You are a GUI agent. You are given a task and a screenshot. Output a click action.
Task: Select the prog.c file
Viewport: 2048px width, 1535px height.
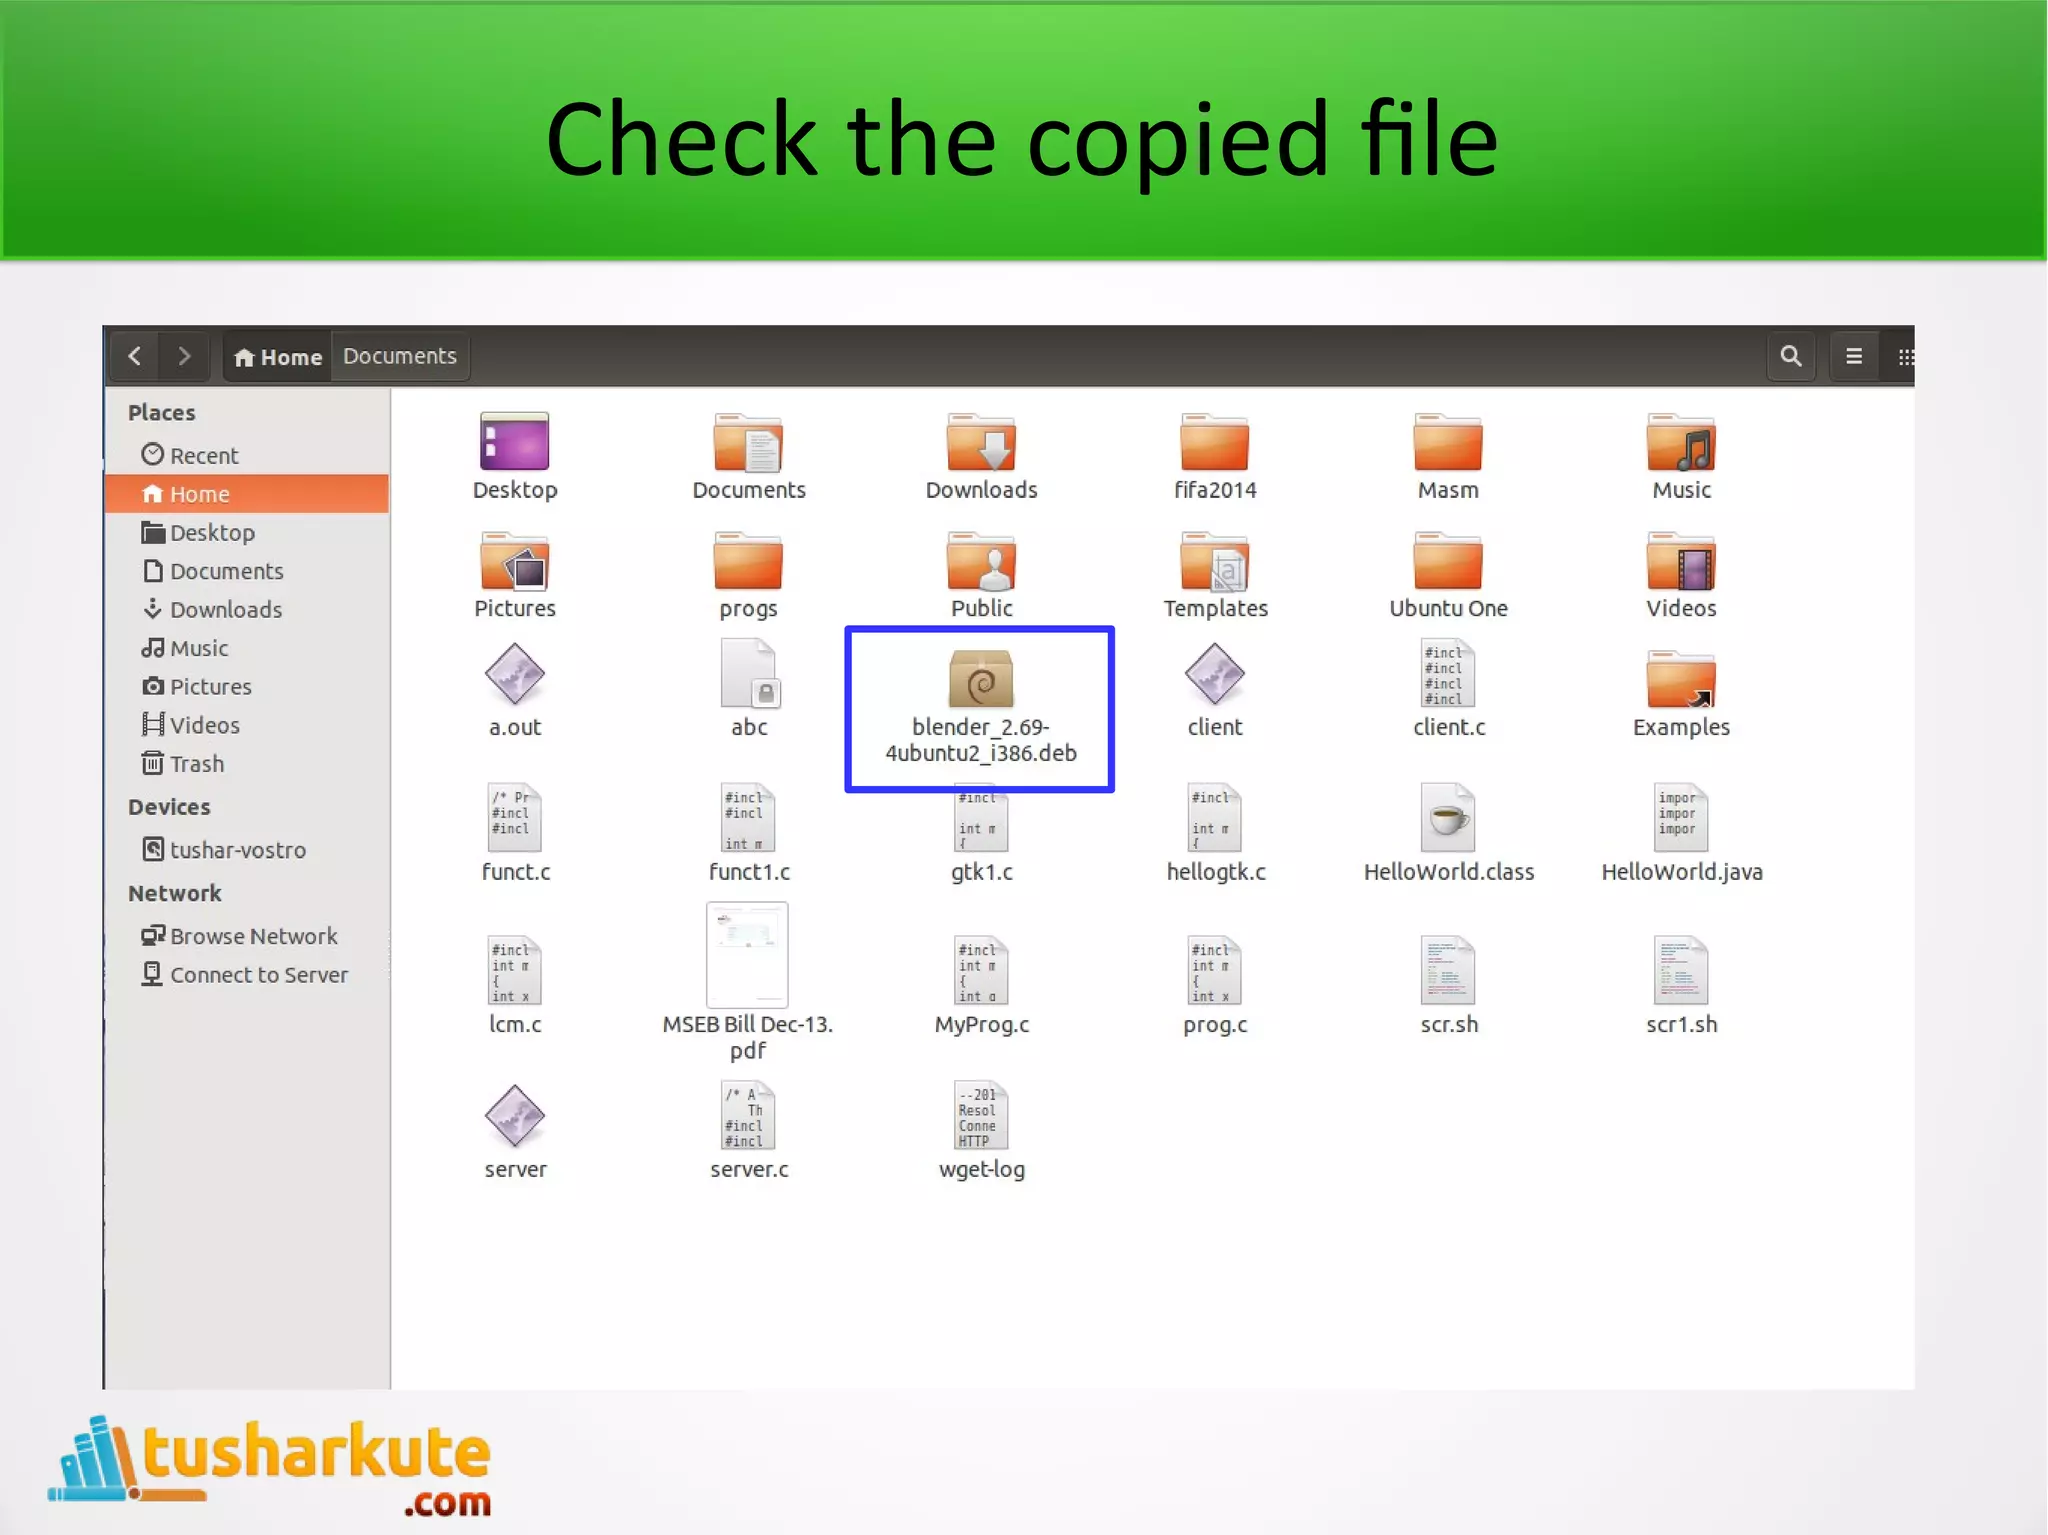click(x=1215, y=986)
